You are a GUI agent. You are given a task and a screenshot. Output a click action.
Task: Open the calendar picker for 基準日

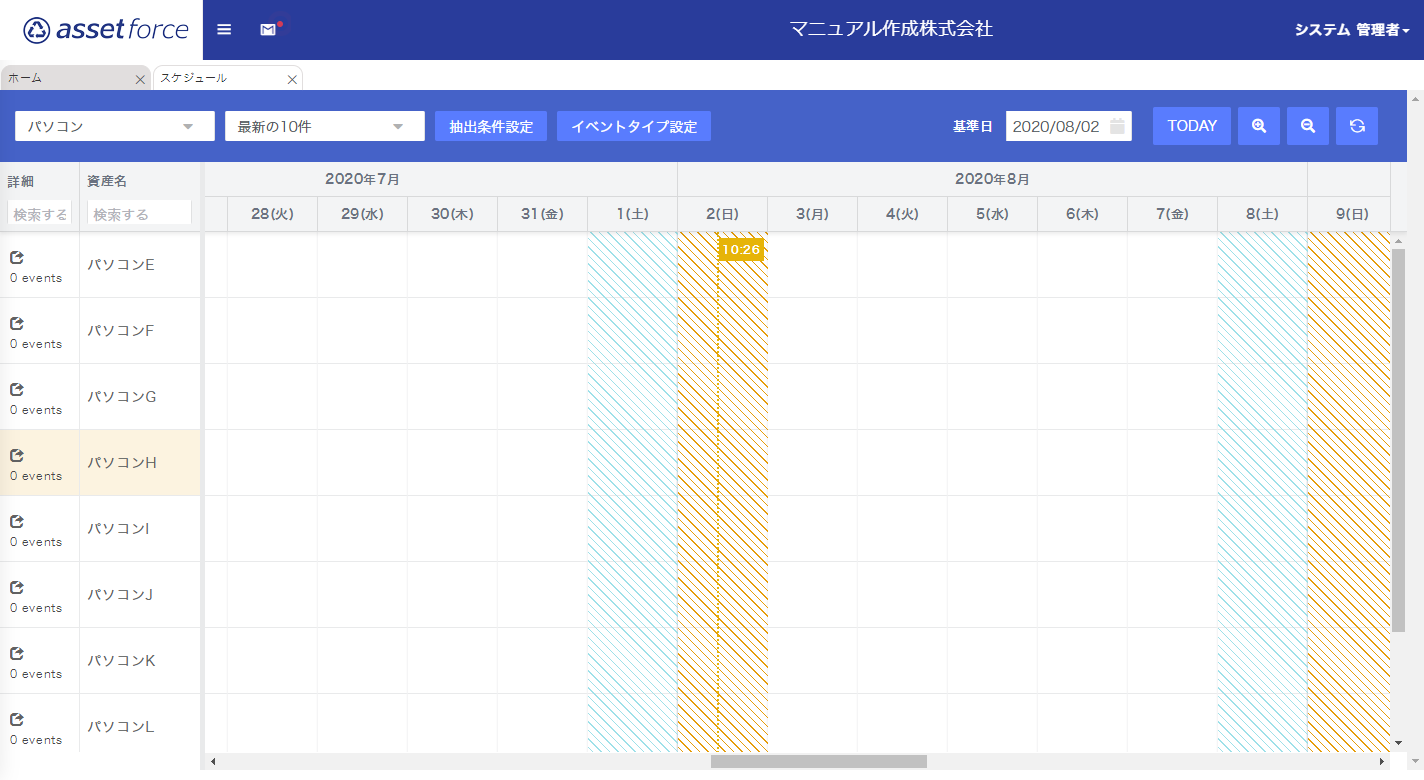(1118, 126)
